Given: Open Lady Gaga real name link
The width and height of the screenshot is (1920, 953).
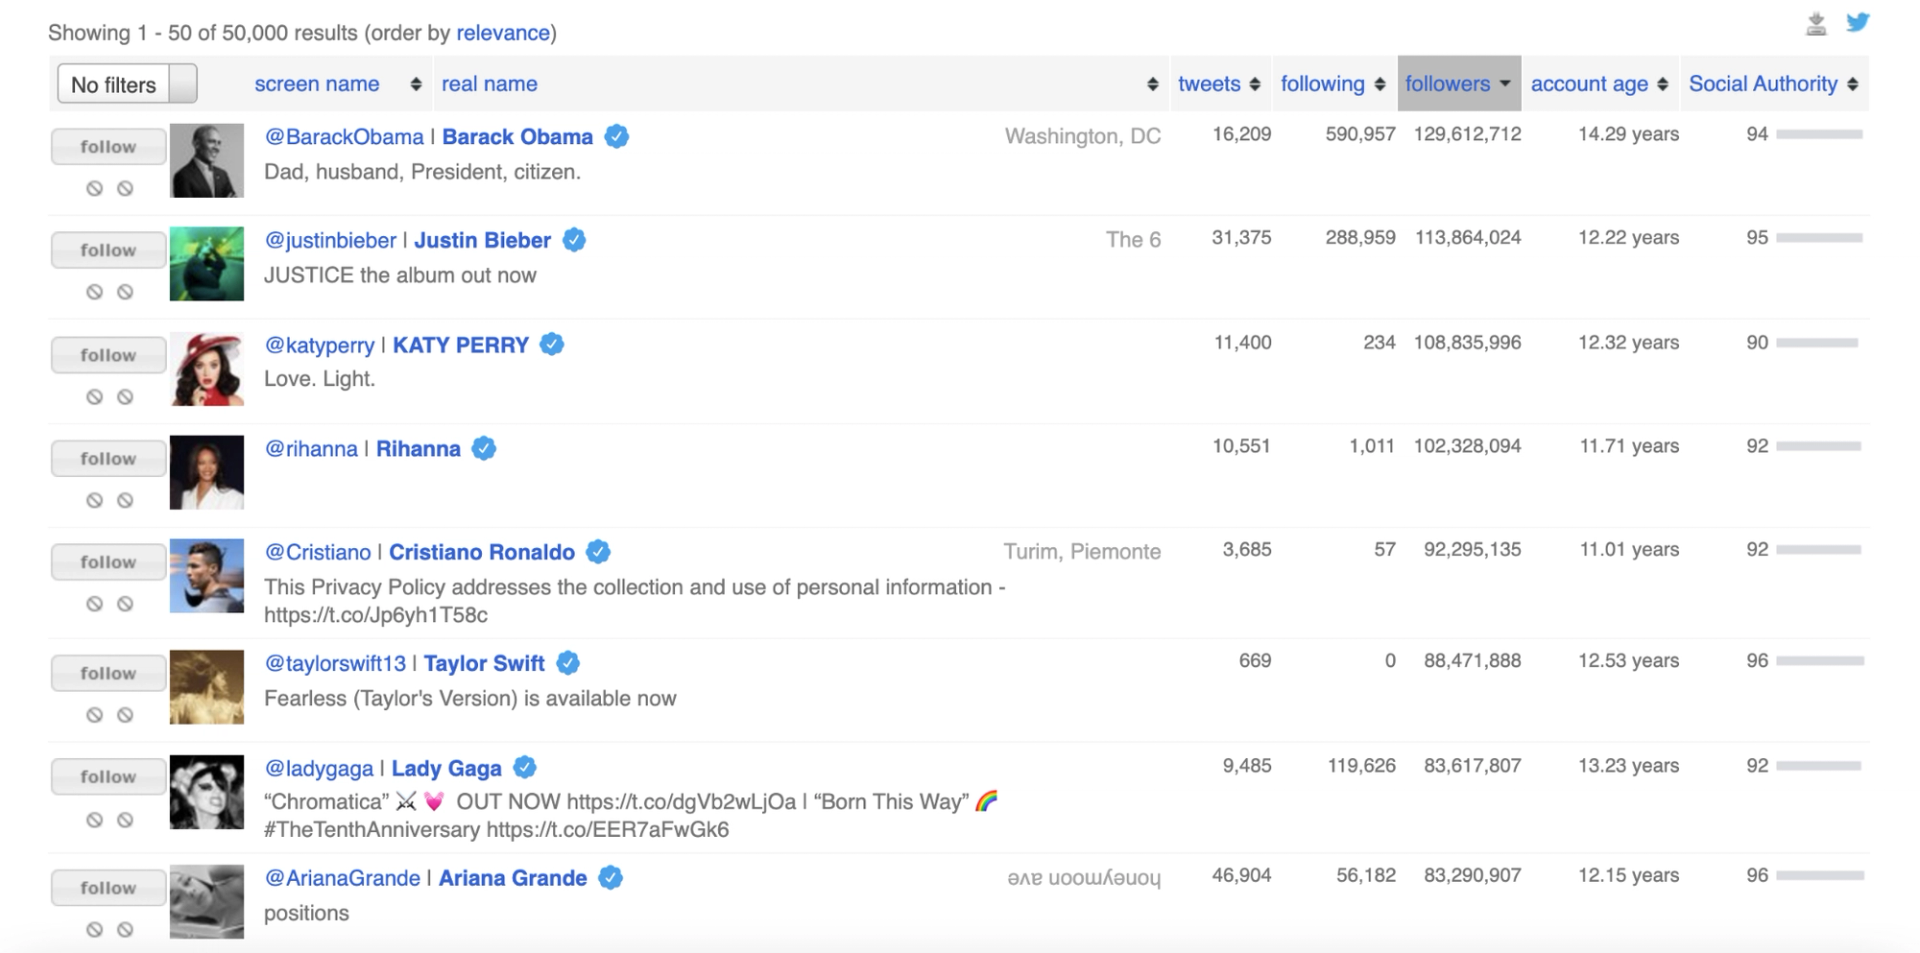Looking at the screenshot, I should [x=446, y=768].
